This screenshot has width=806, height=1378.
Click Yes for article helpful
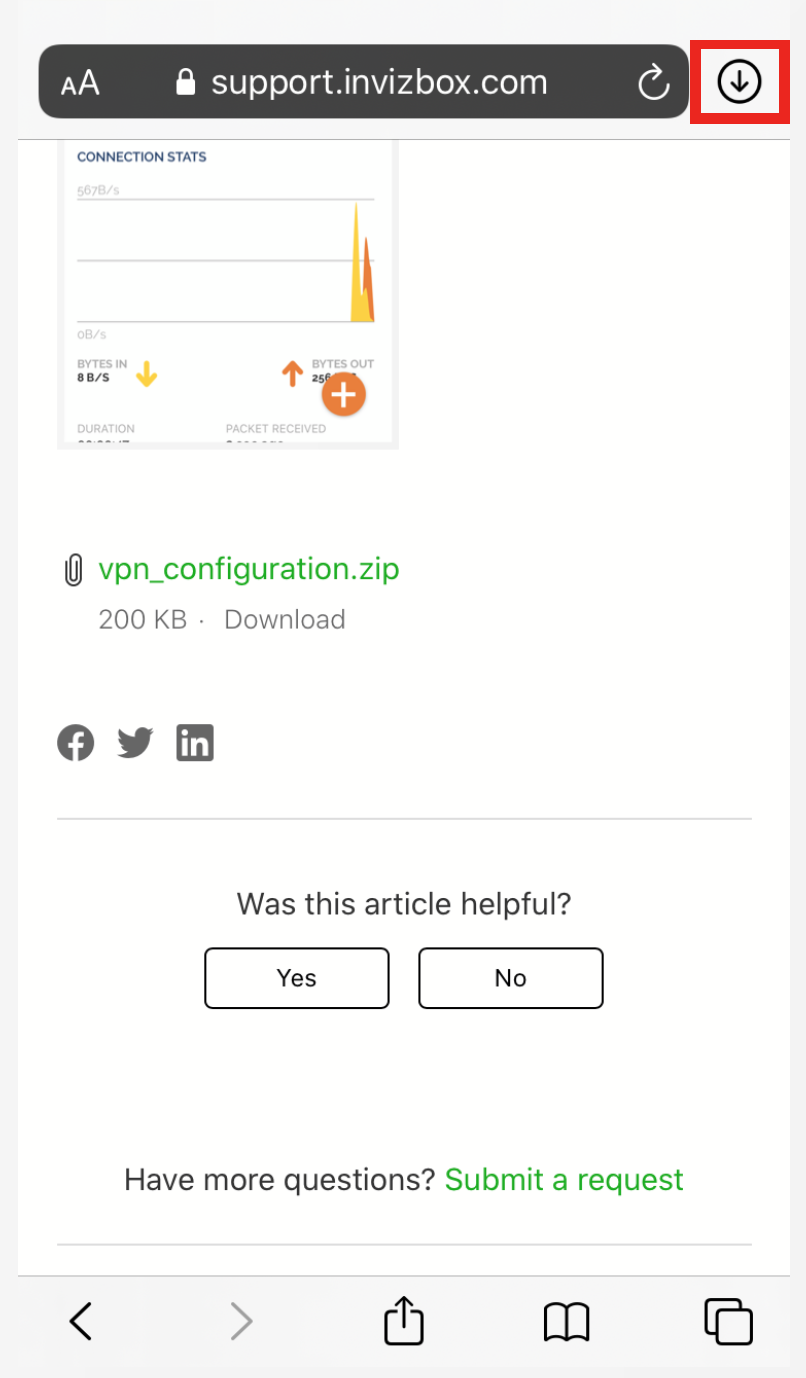(x=296, y=978)
